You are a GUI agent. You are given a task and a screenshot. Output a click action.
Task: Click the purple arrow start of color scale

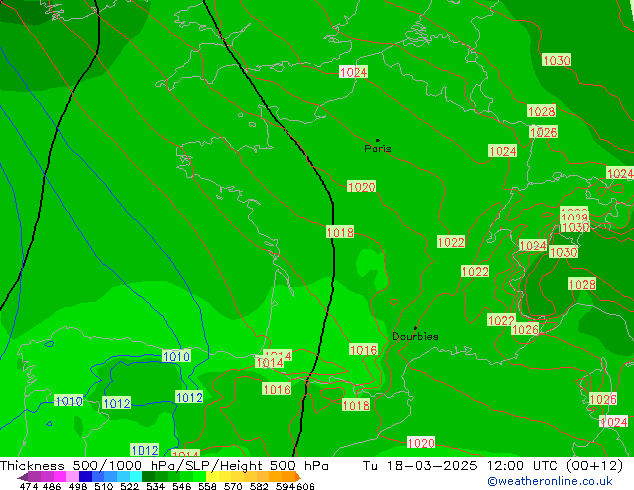[x=23, y=477]
